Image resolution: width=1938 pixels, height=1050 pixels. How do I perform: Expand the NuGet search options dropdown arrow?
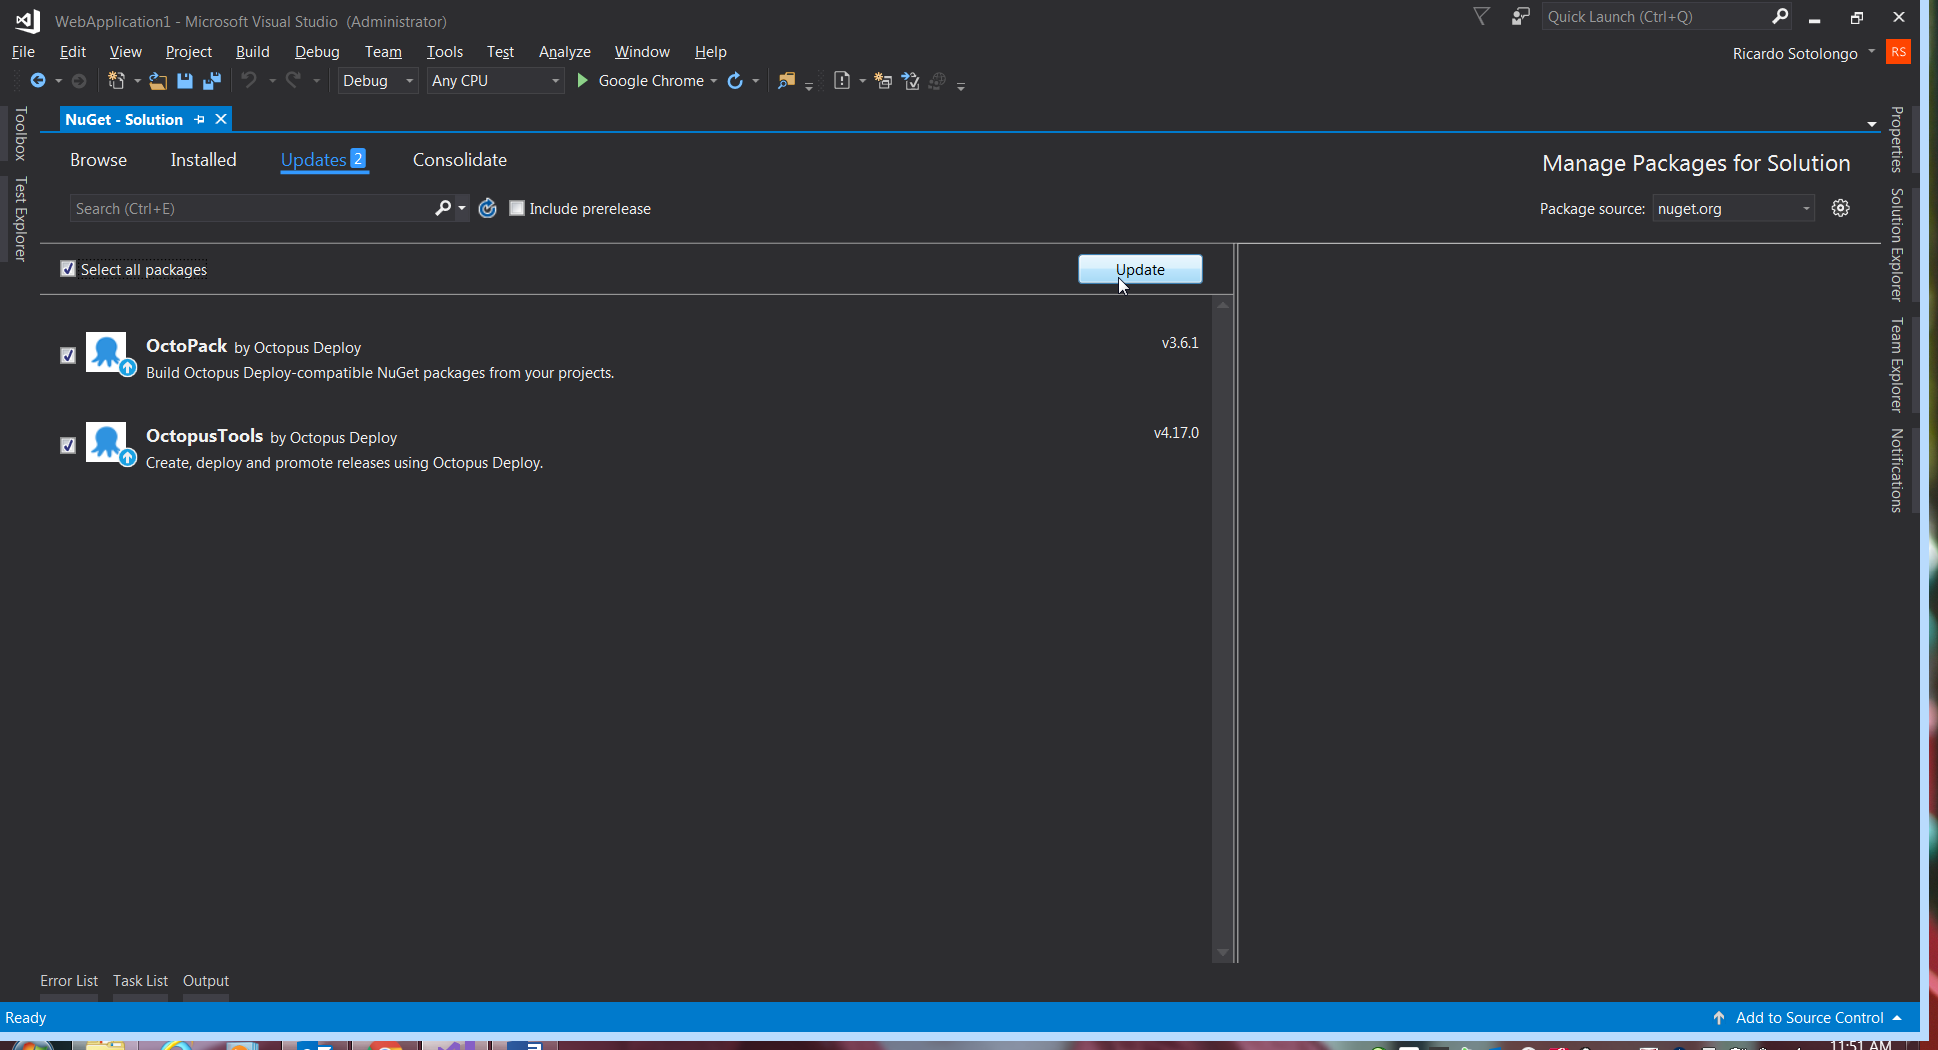click(462, 208)
